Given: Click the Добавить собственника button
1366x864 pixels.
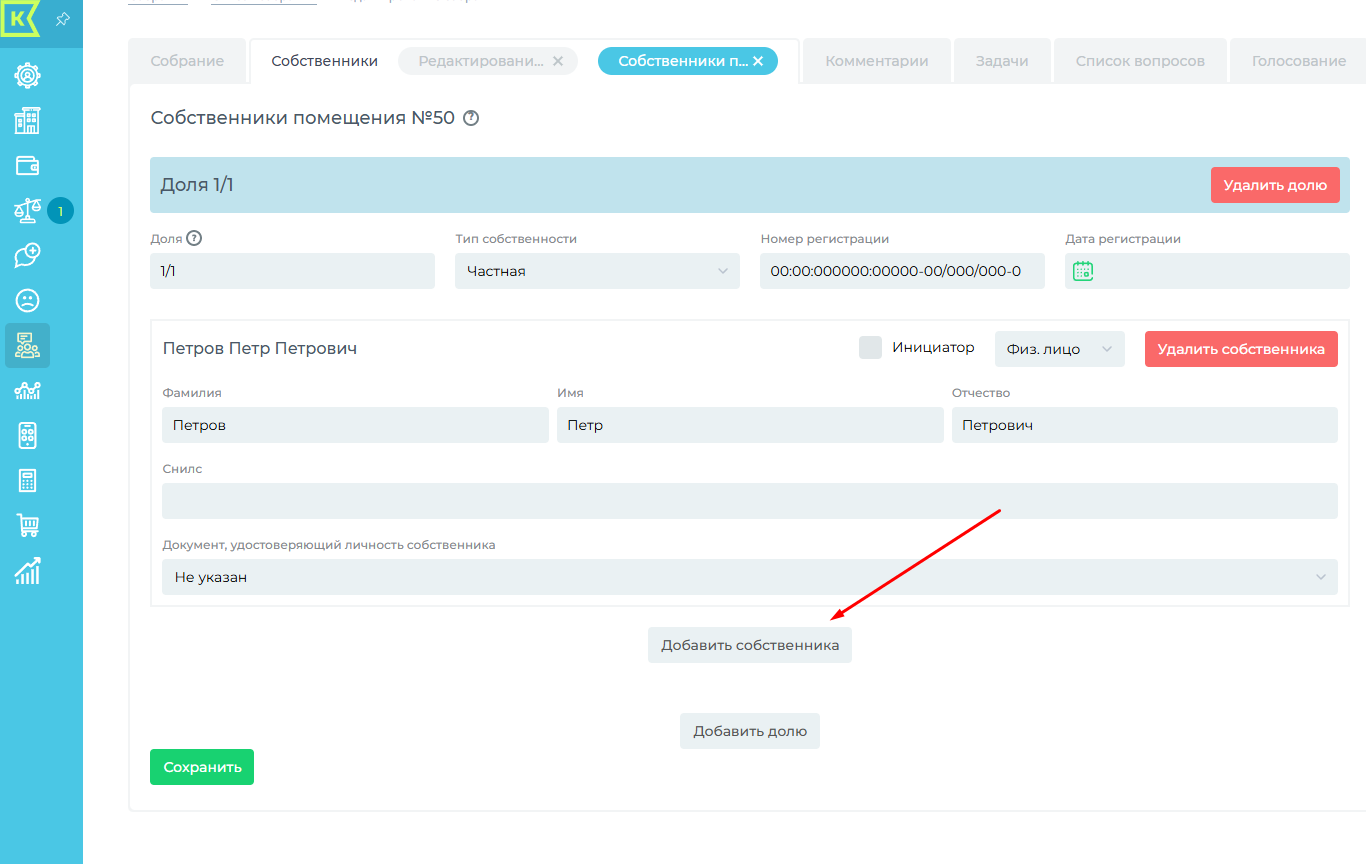Looking at the screenshot, I should point(749,646).
